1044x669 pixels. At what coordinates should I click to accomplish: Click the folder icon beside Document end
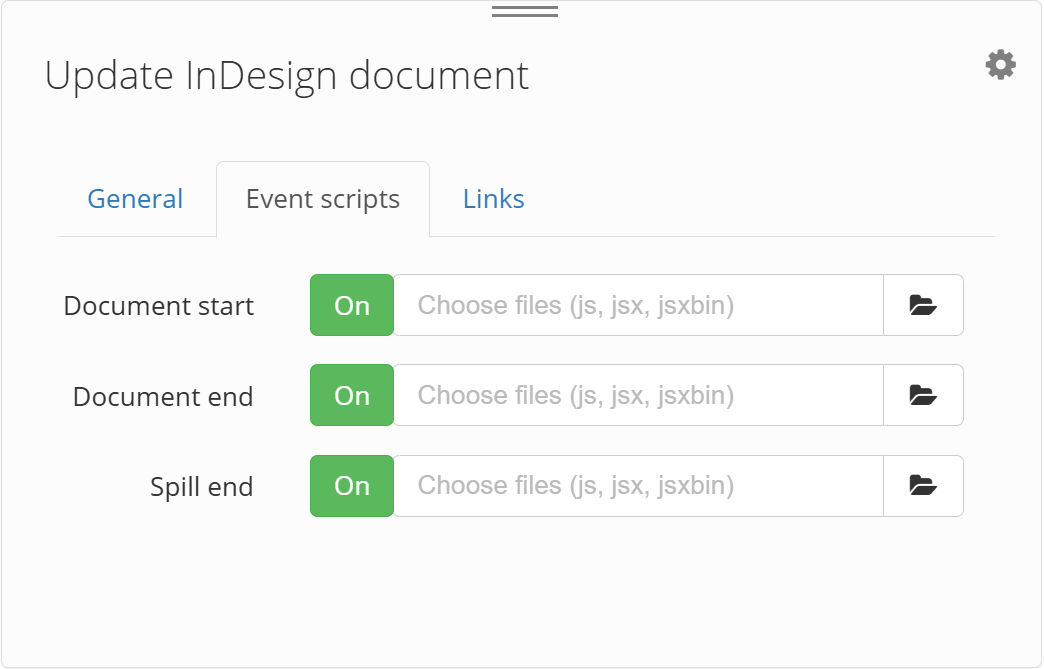click(x=923, y=395)
